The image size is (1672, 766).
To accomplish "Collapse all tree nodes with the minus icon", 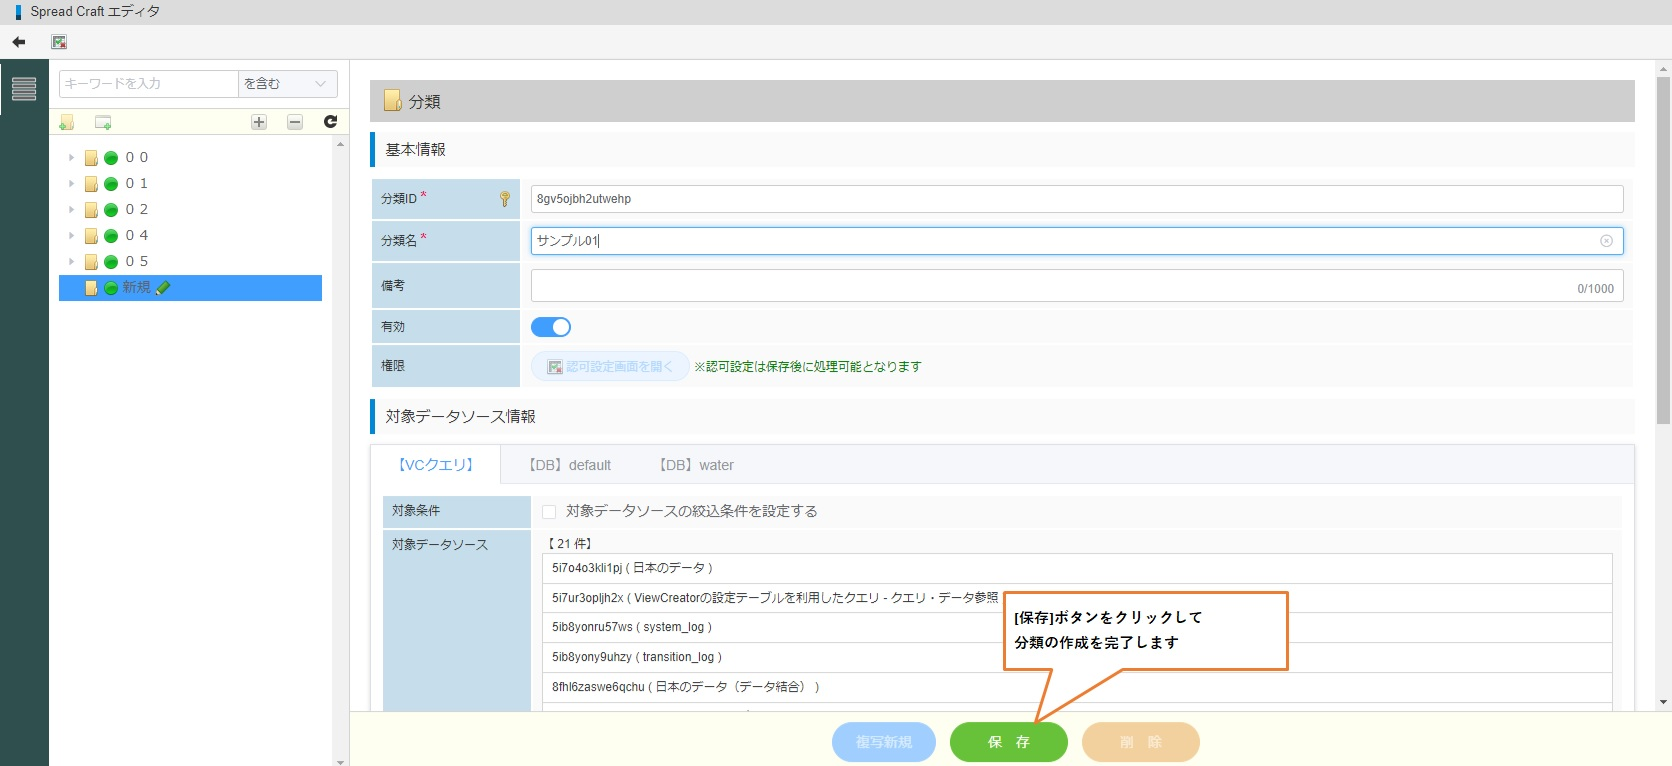I will pos(295,122).
